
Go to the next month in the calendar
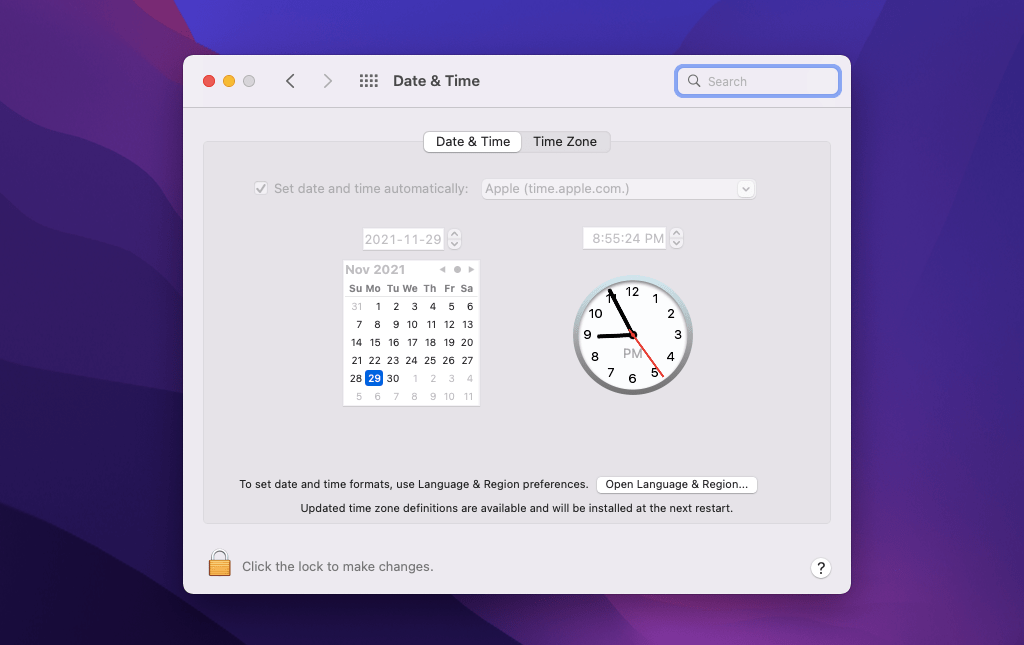coord(471,268)
